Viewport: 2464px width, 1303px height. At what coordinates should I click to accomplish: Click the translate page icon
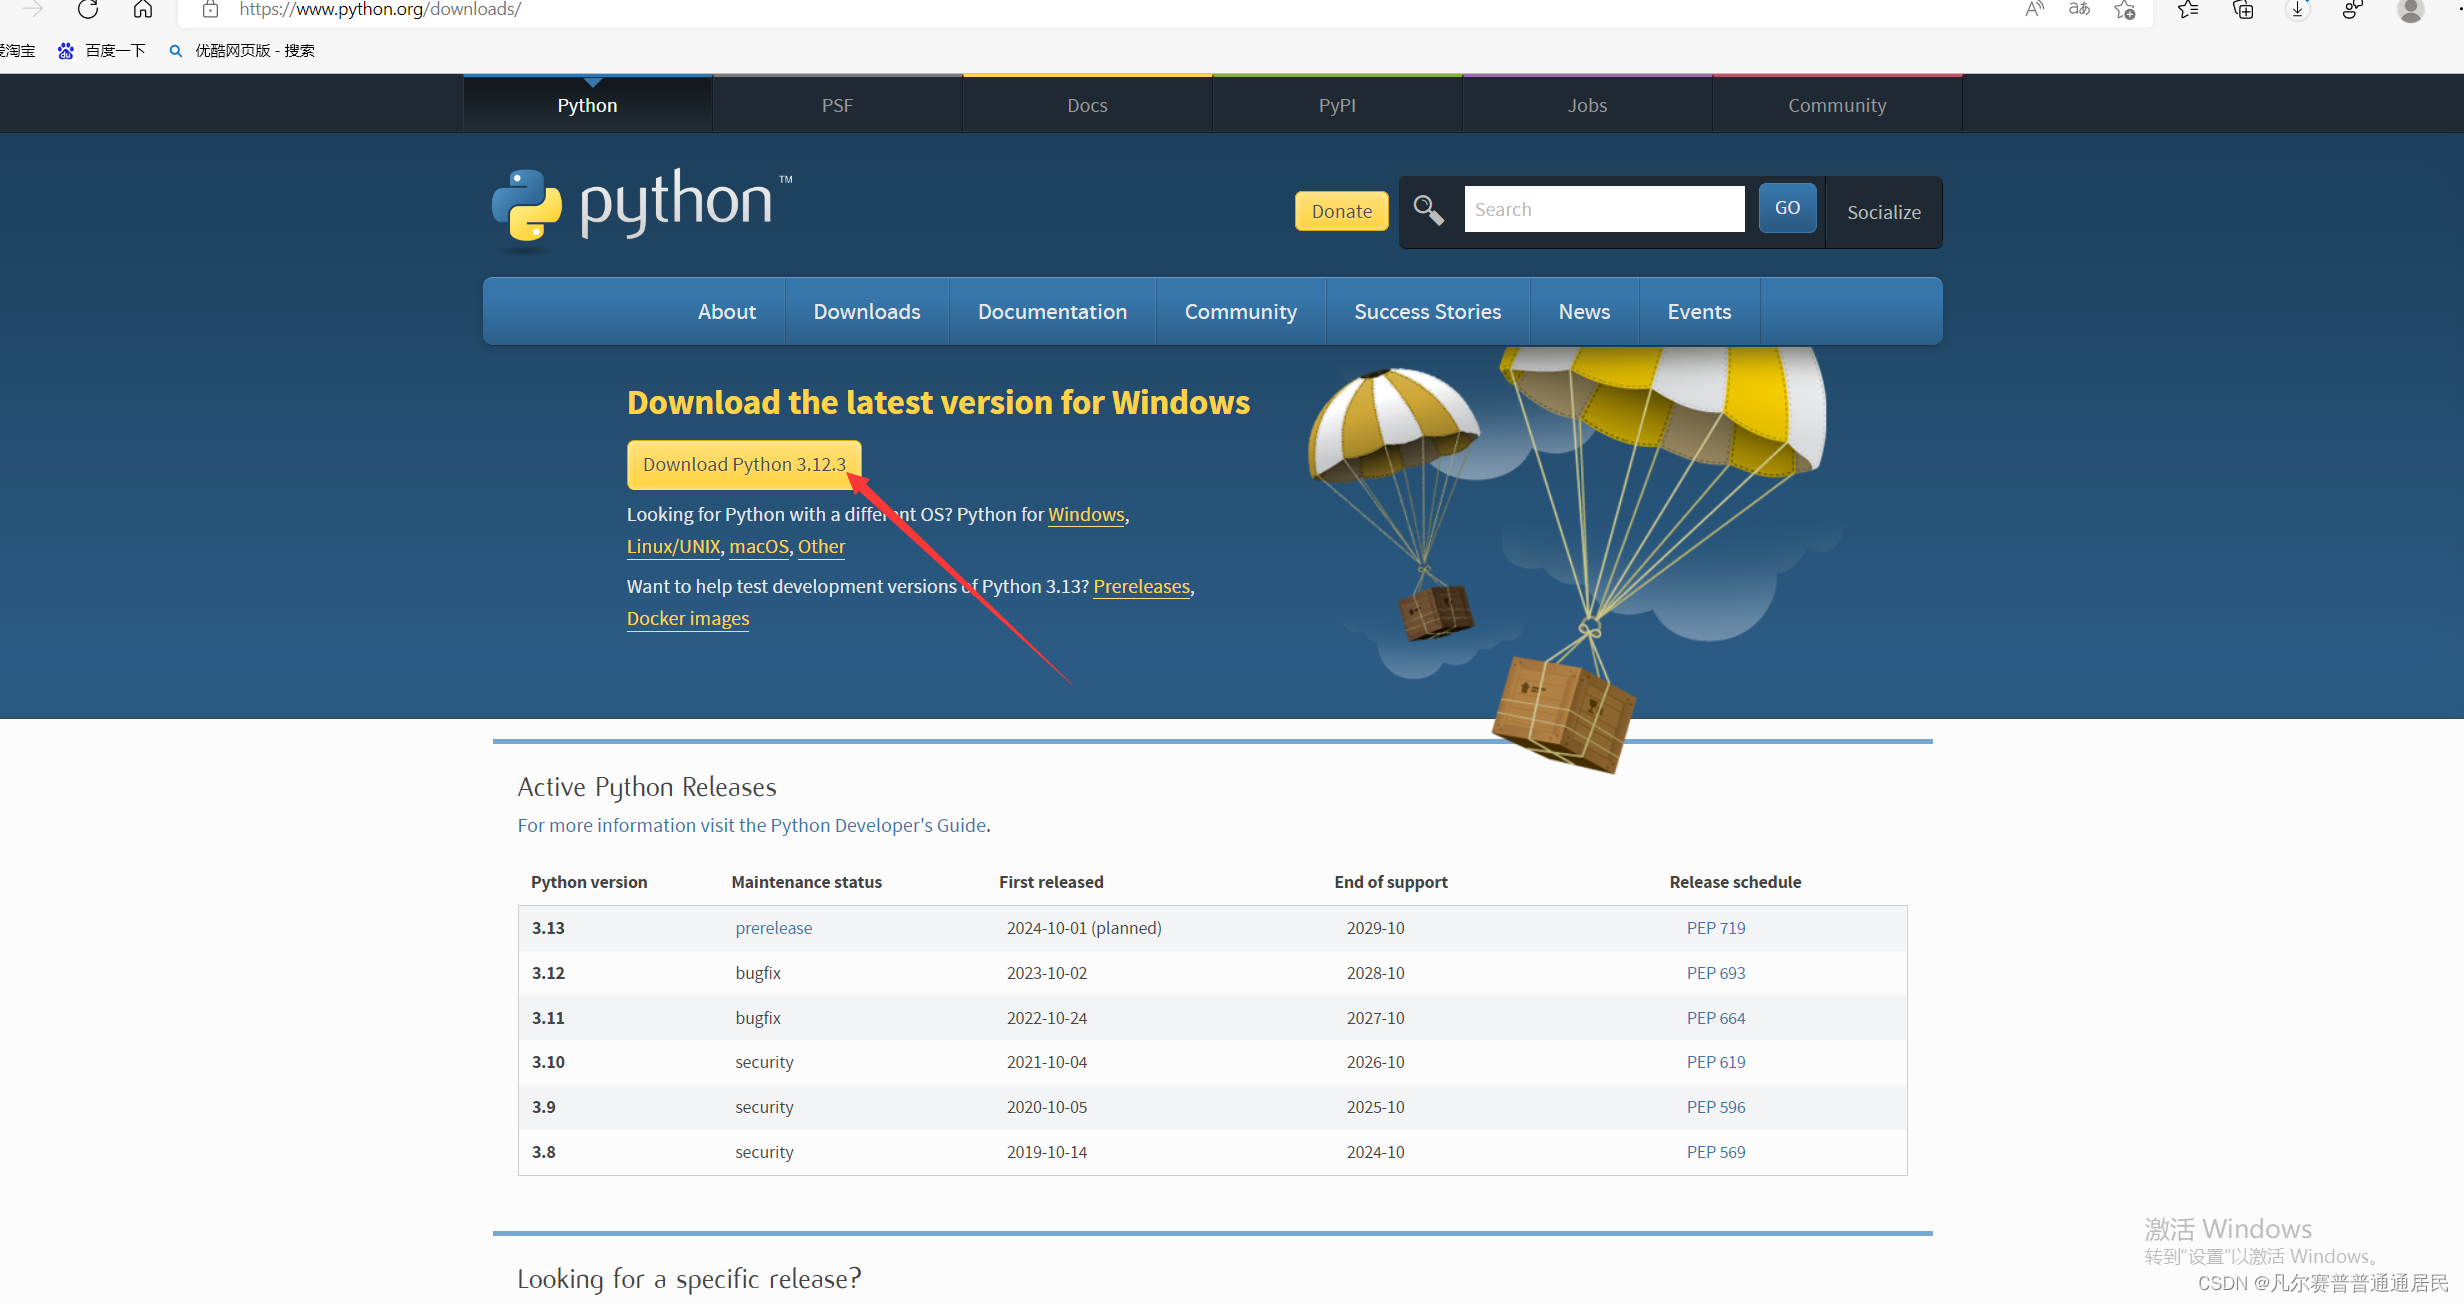click(x=2079, y=10)
